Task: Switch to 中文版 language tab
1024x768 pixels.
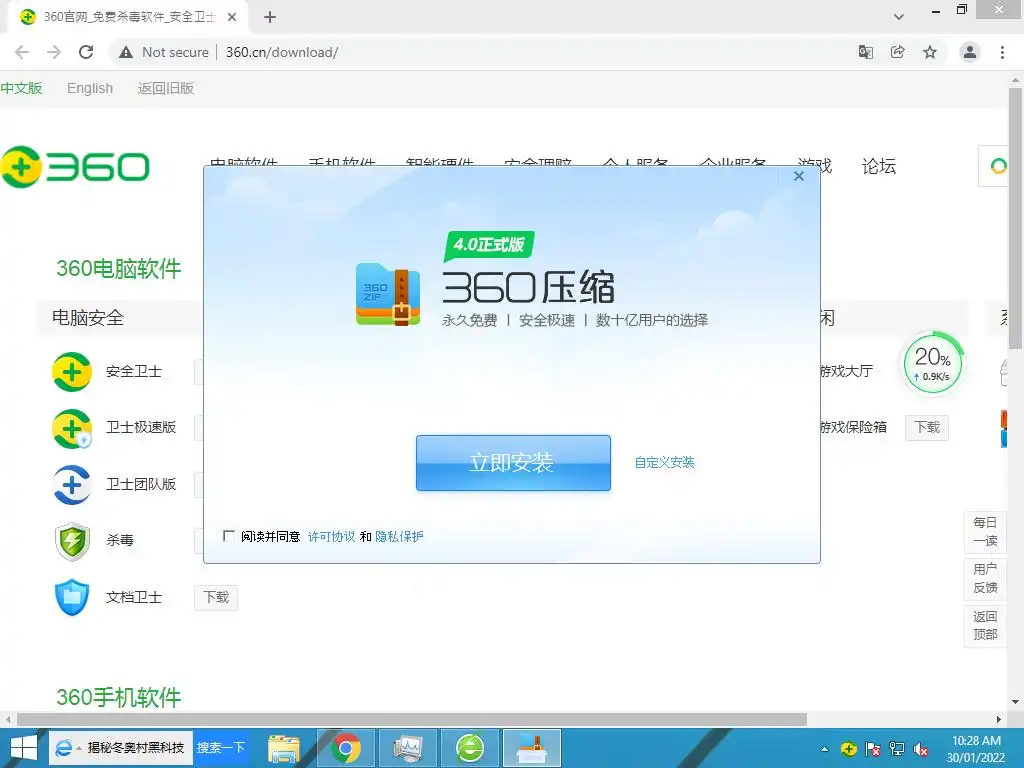Action: (x=21, y=88)
